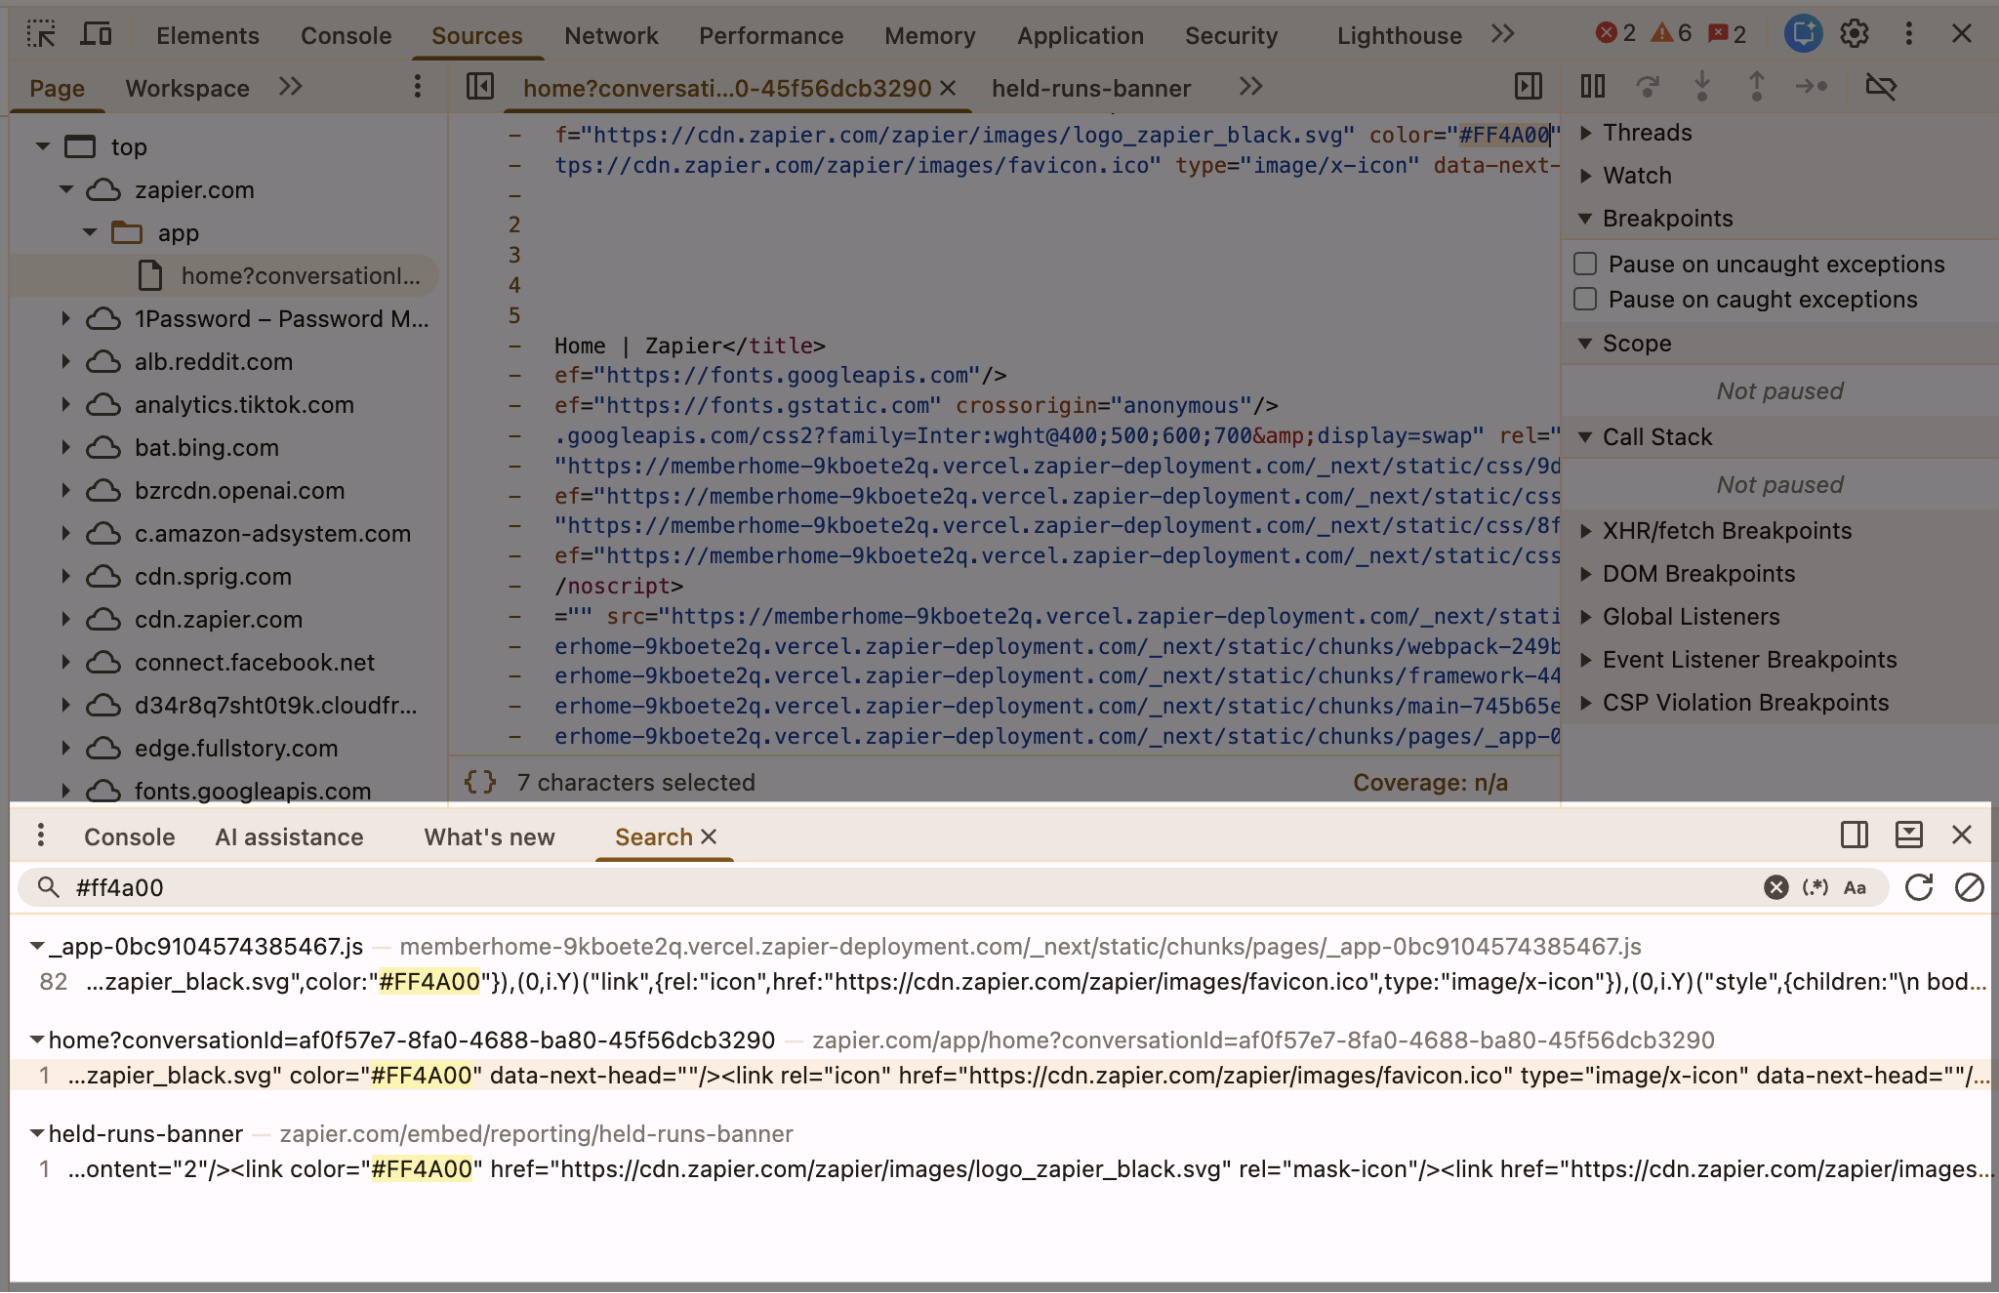Open the Lighthouse panel
The width and height of the screenshot is (1999, 1293).
tap(1399, 35)
